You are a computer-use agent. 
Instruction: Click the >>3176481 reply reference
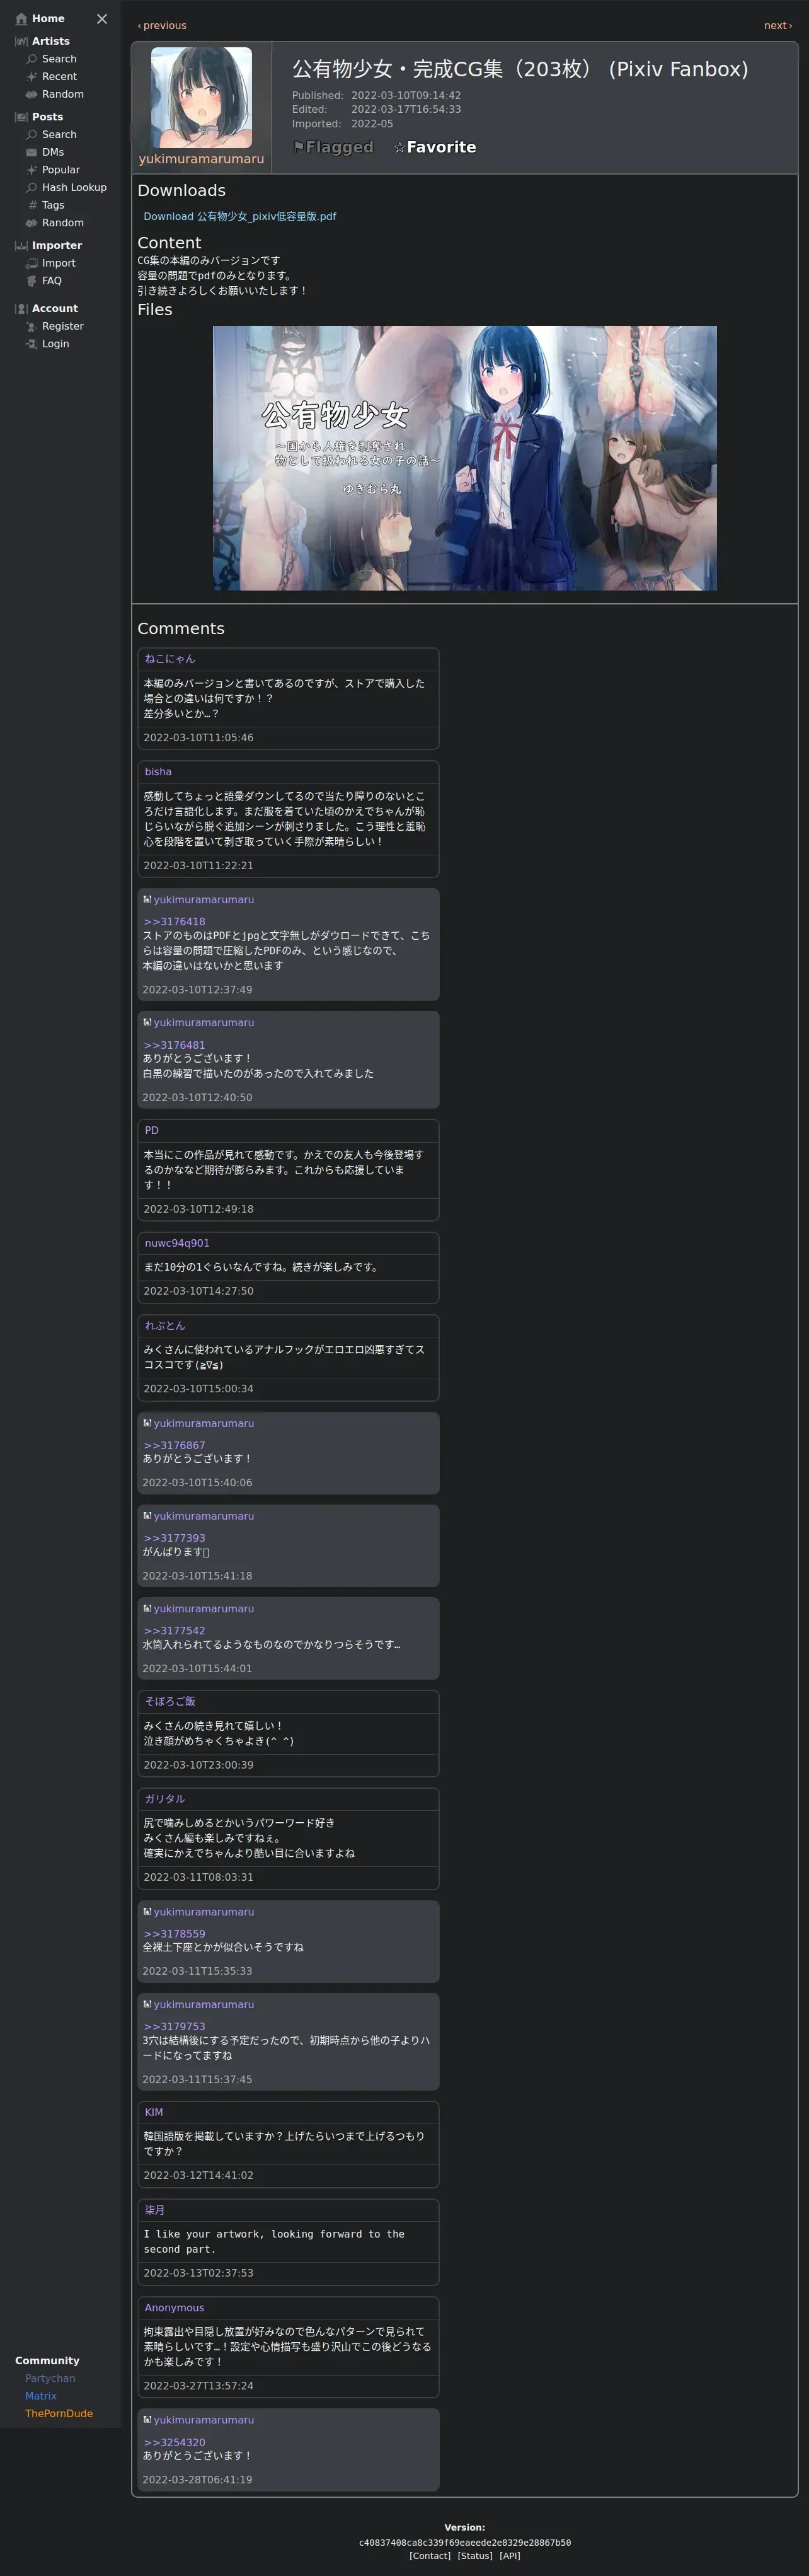(x=174, y=1045)
